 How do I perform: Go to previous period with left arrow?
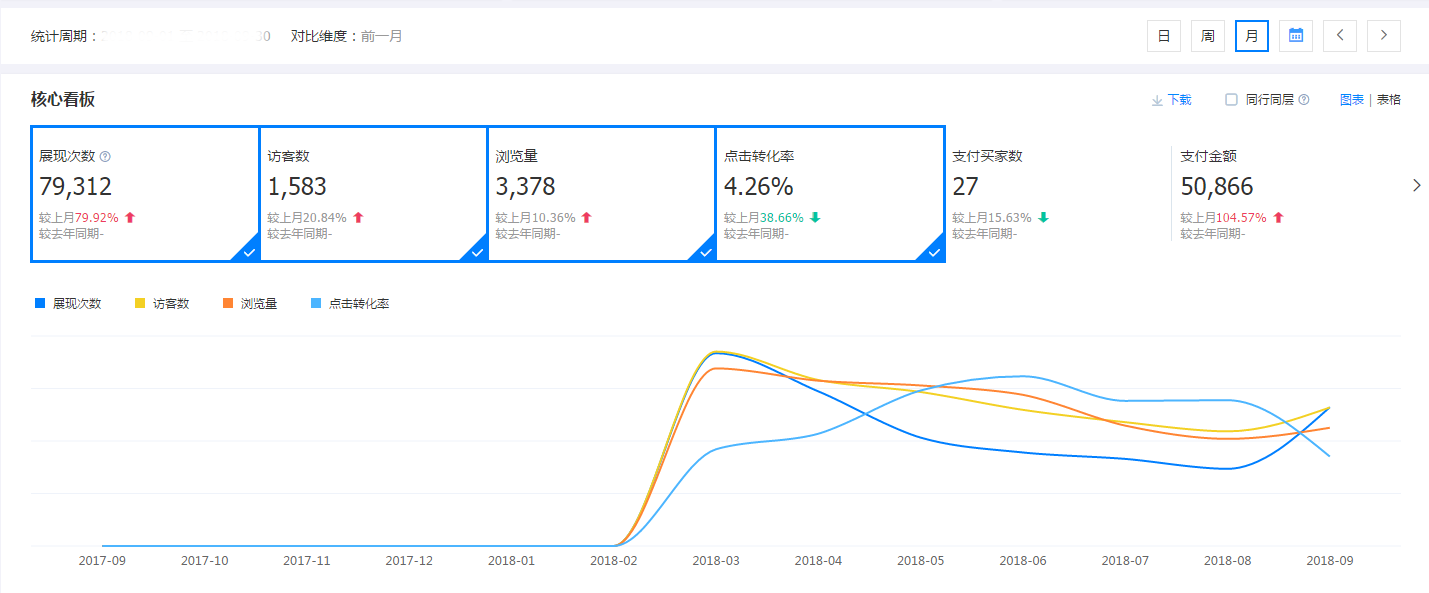pos(1339,35)
